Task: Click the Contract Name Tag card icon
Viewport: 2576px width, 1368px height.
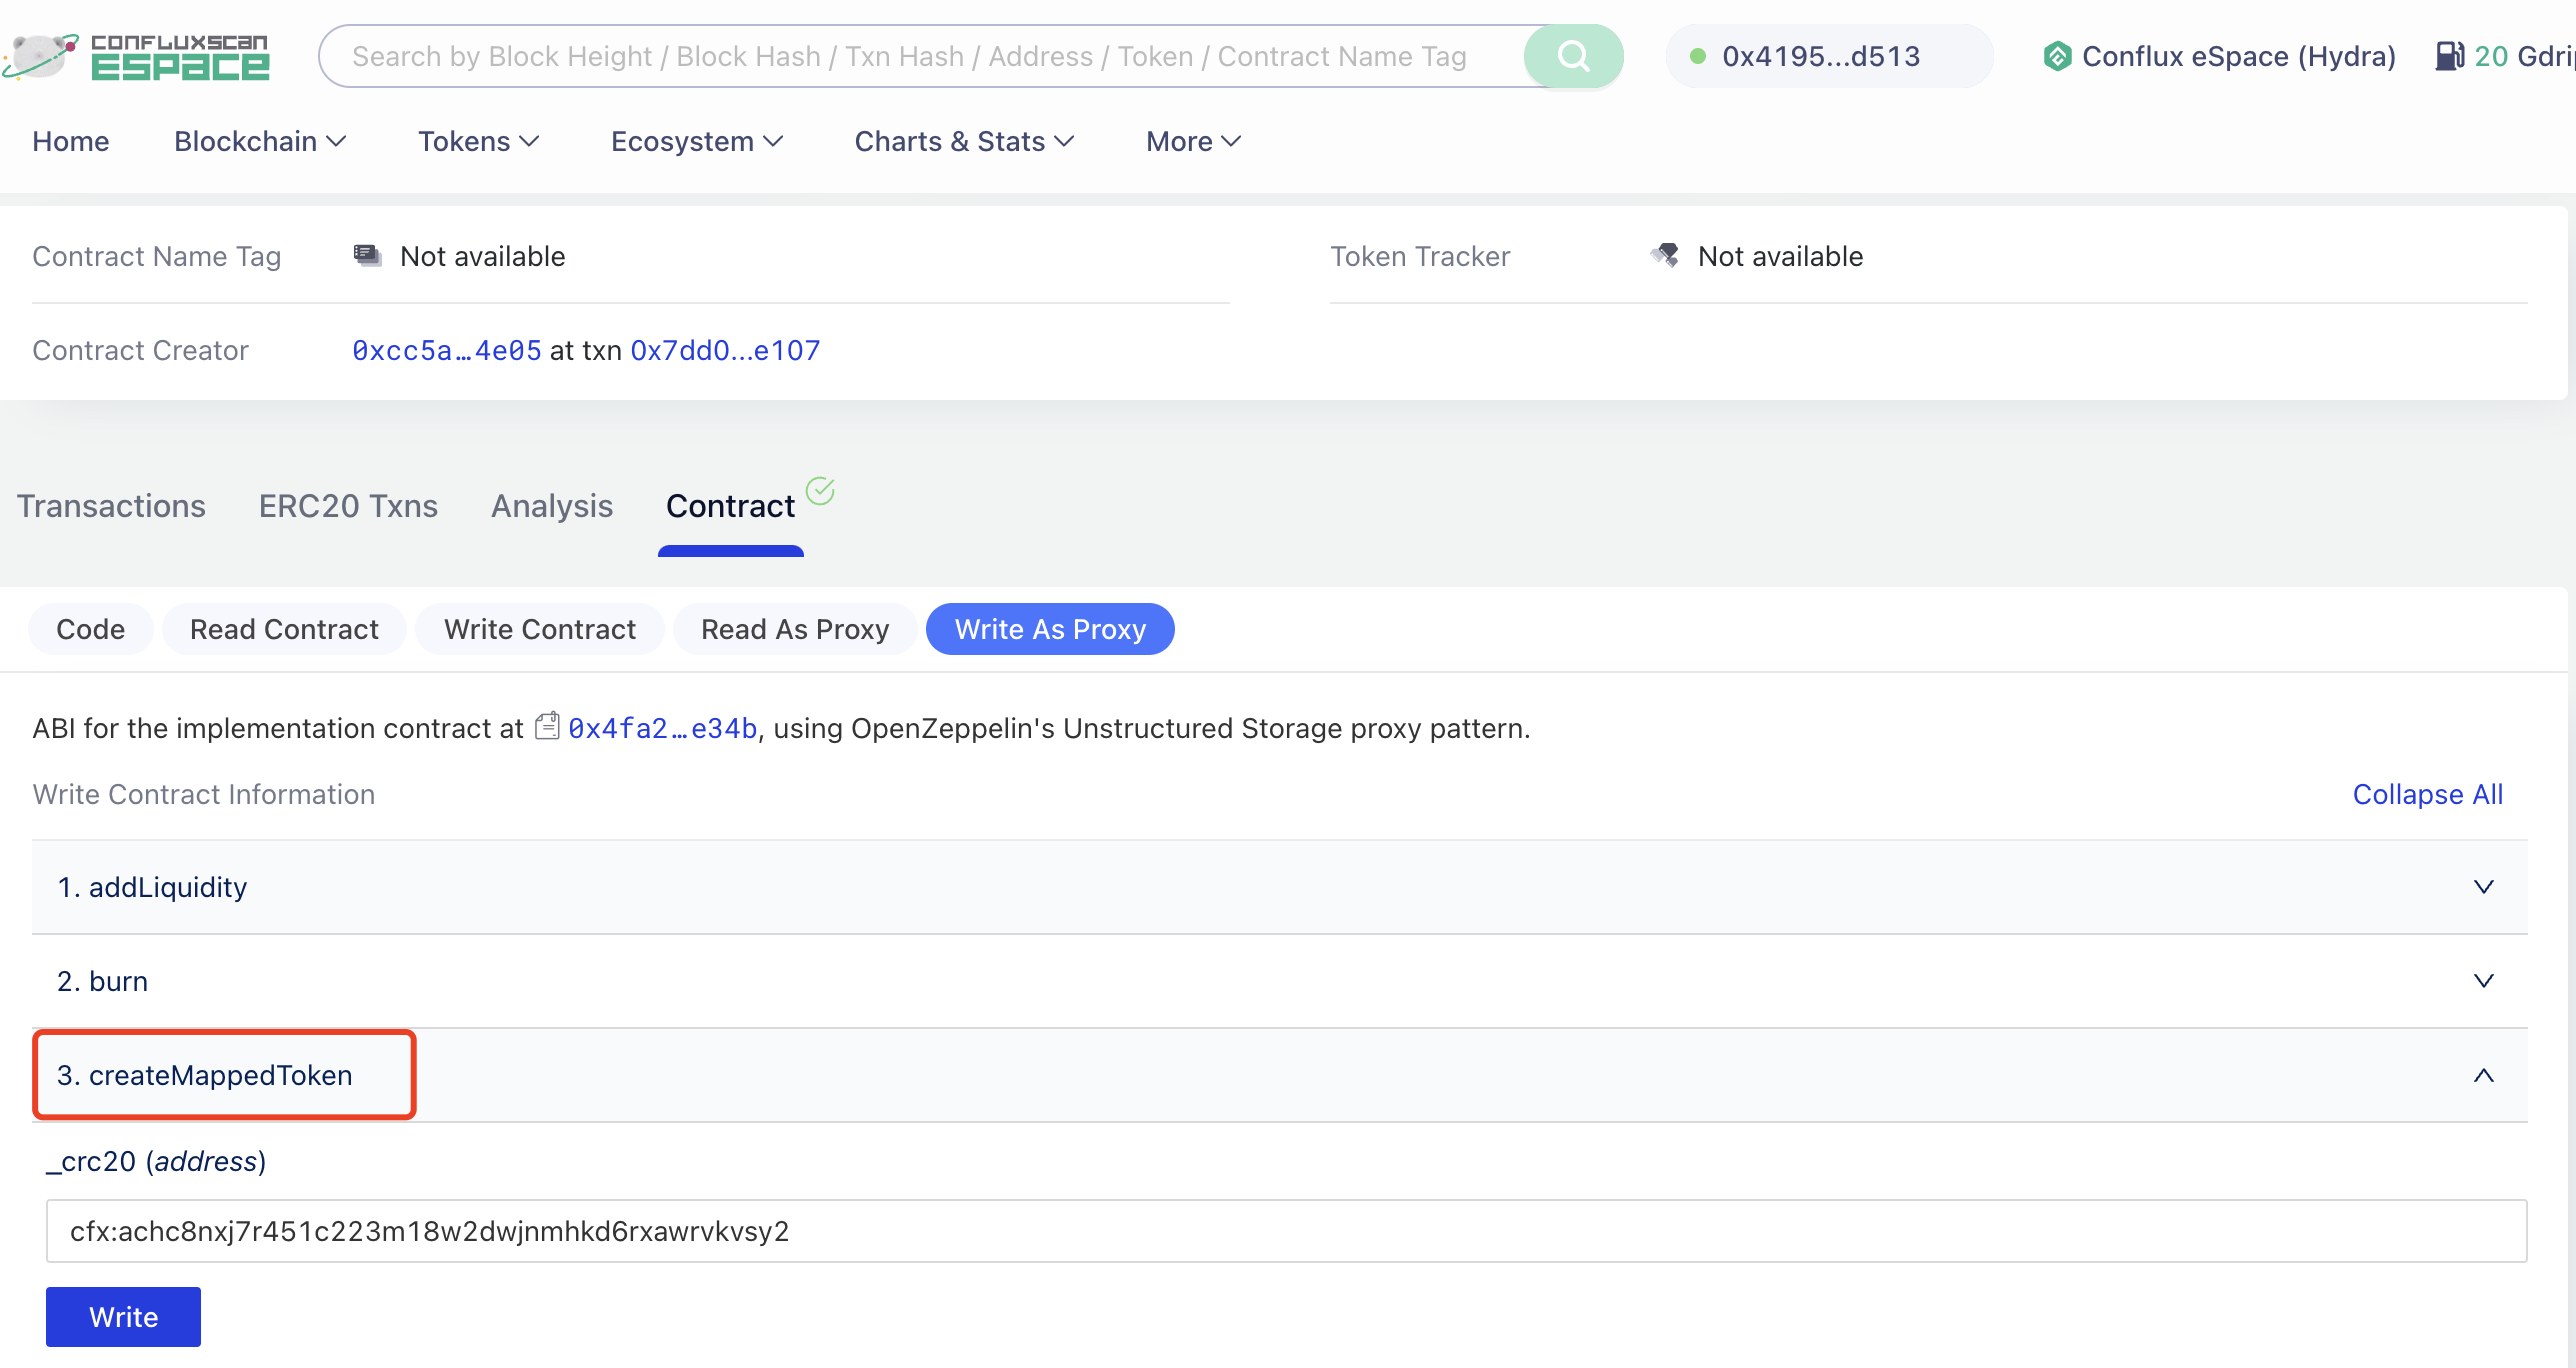Action: tap(367, 255)
